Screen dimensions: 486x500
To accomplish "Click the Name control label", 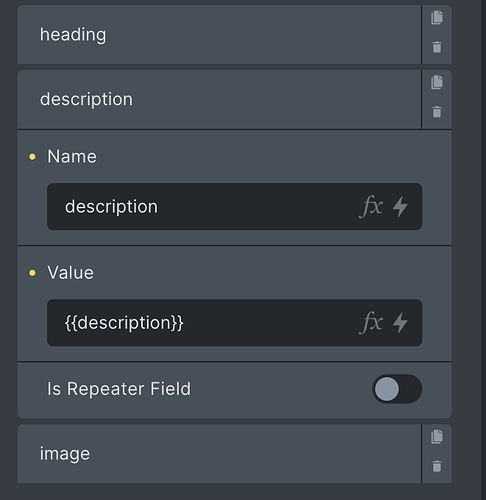I will click(x=72, y=157).
